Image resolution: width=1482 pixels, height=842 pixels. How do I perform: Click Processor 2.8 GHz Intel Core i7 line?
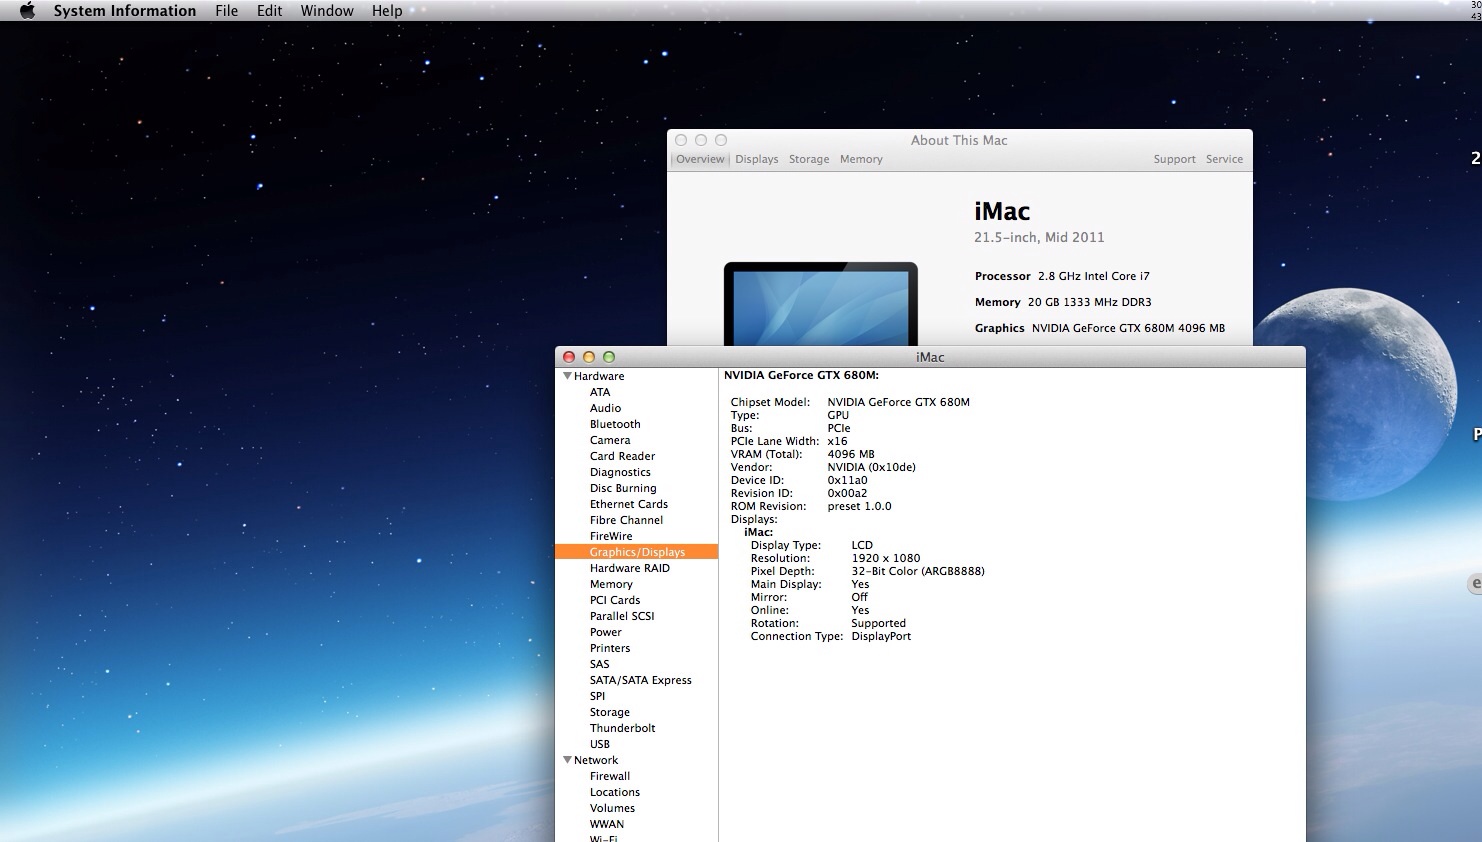pyautogui.click(x=1062, y=276)
